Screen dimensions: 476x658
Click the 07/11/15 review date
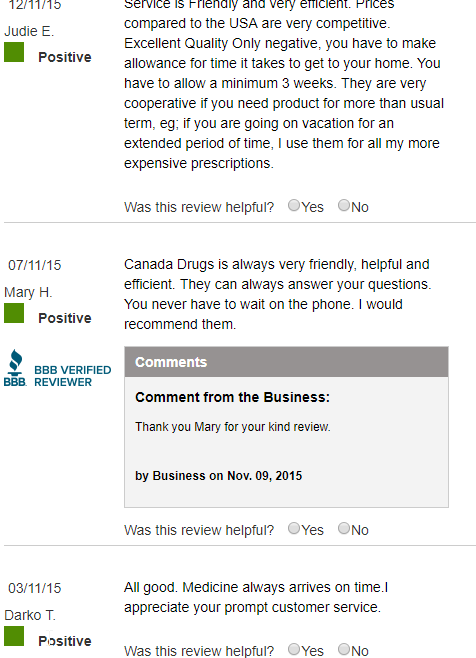[35, 265]
